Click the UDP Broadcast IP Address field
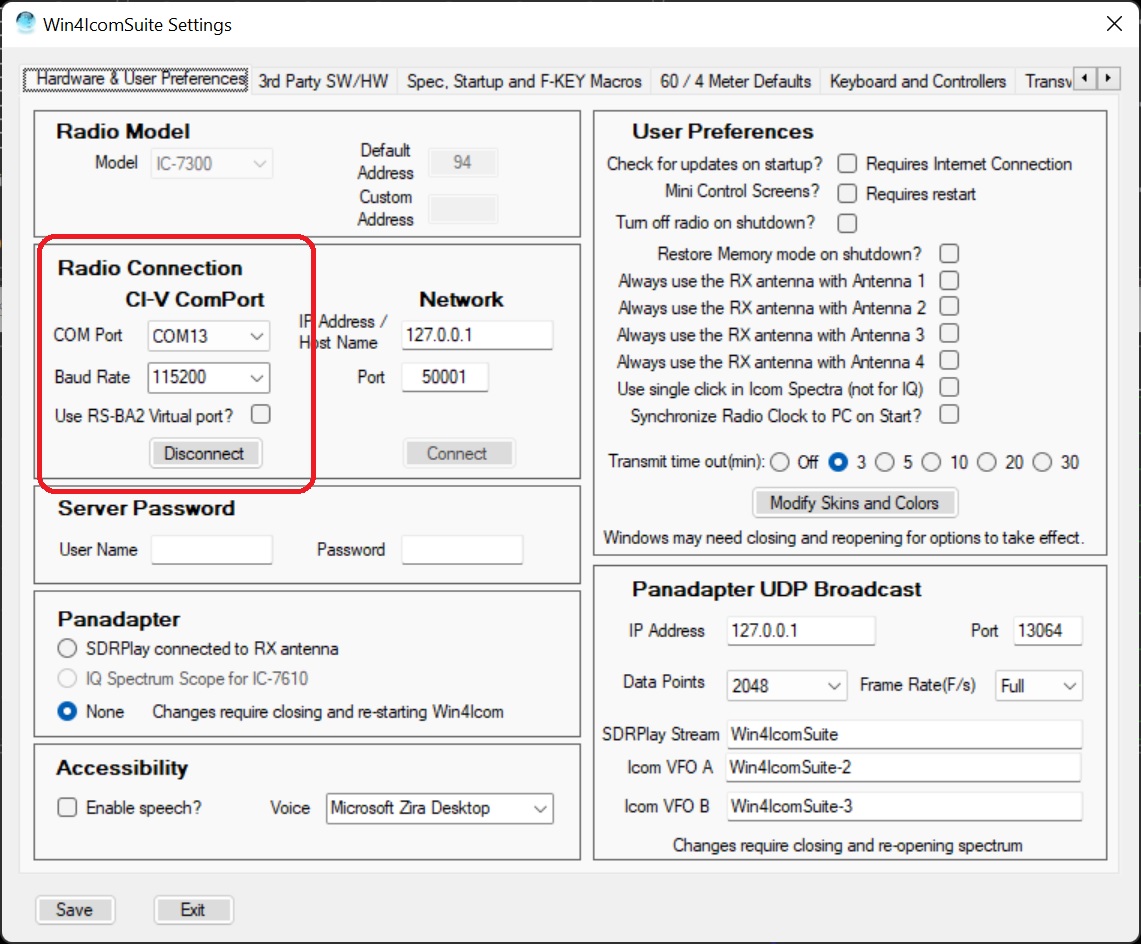 [x=800, y=630]
